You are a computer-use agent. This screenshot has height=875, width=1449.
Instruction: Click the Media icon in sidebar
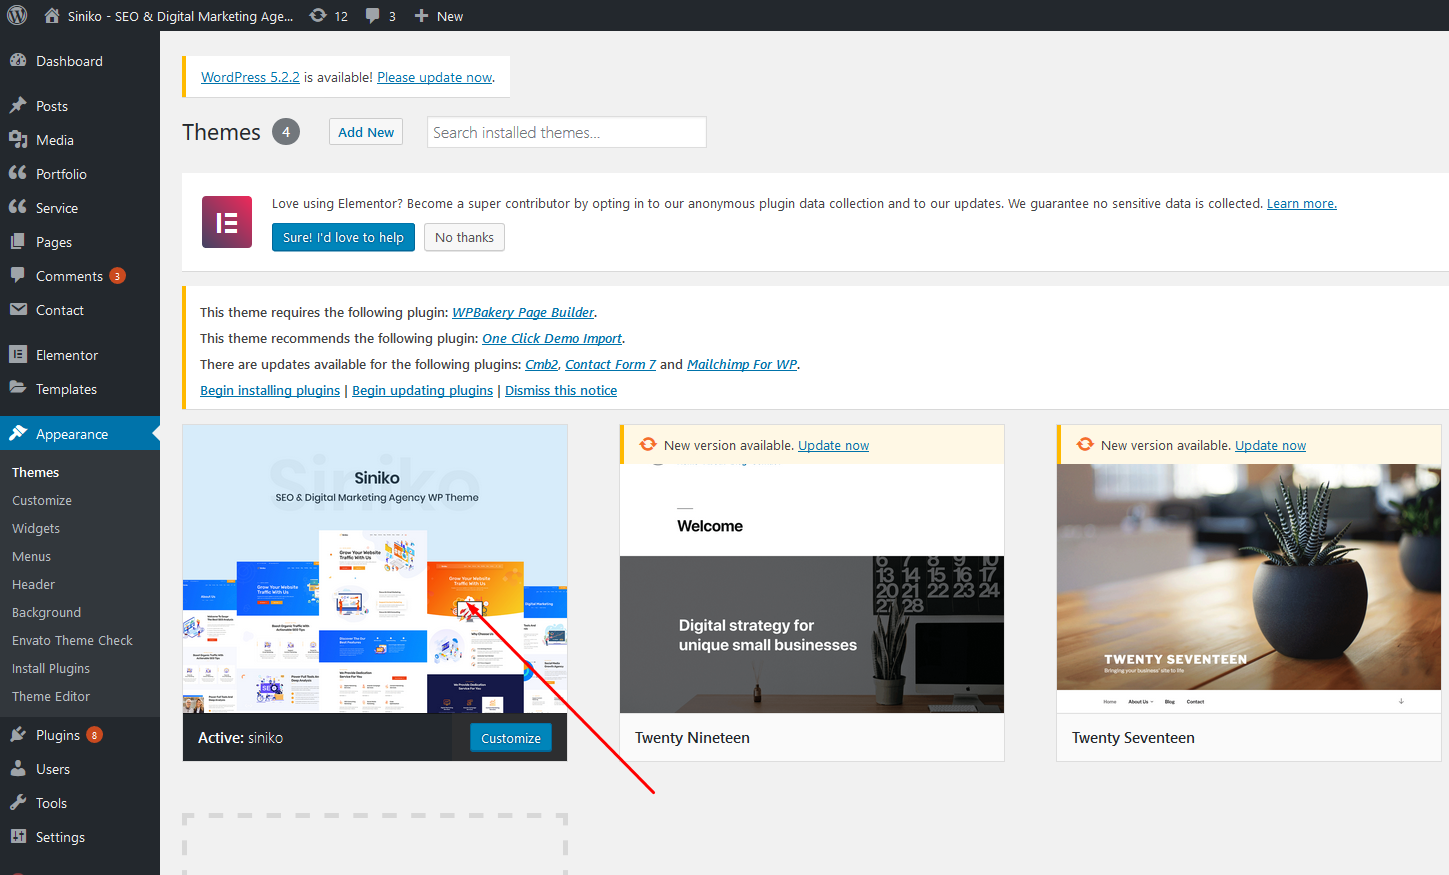18,139
